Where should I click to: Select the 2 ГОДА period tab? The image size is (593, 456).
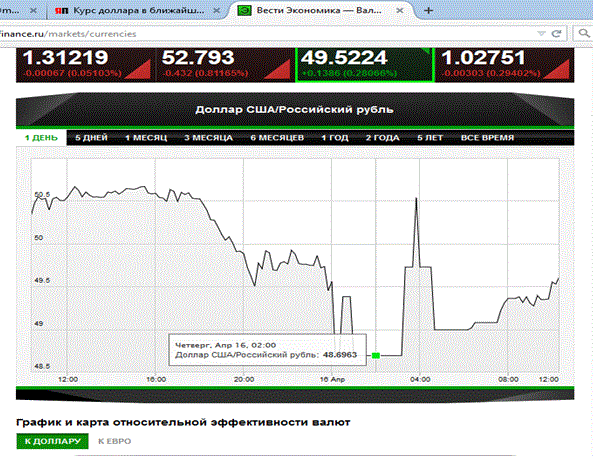coord(382,138)
